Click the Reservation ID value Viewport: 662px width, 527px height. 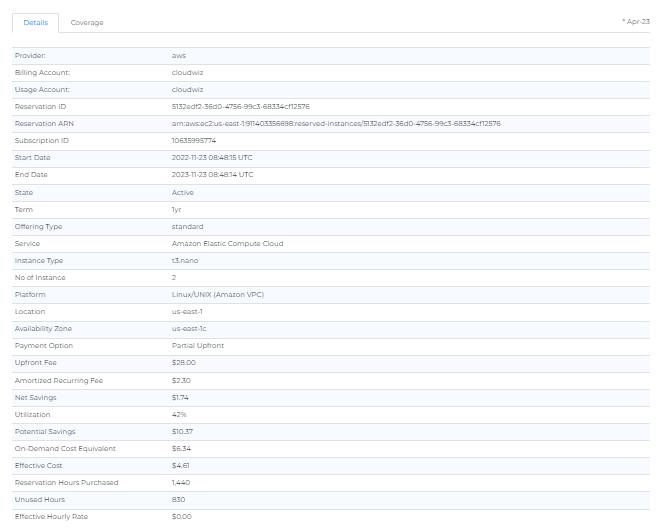240,106
